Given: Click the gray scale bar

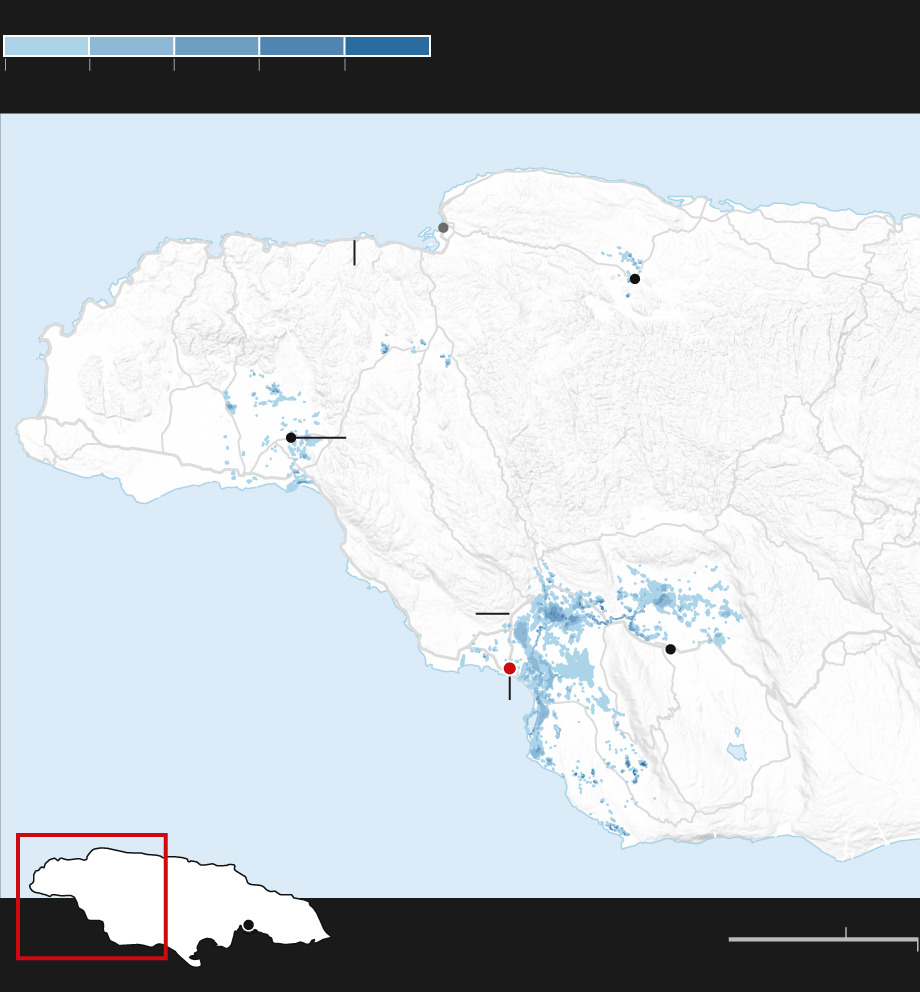Looking at the screenshot, I should (822, 939).
